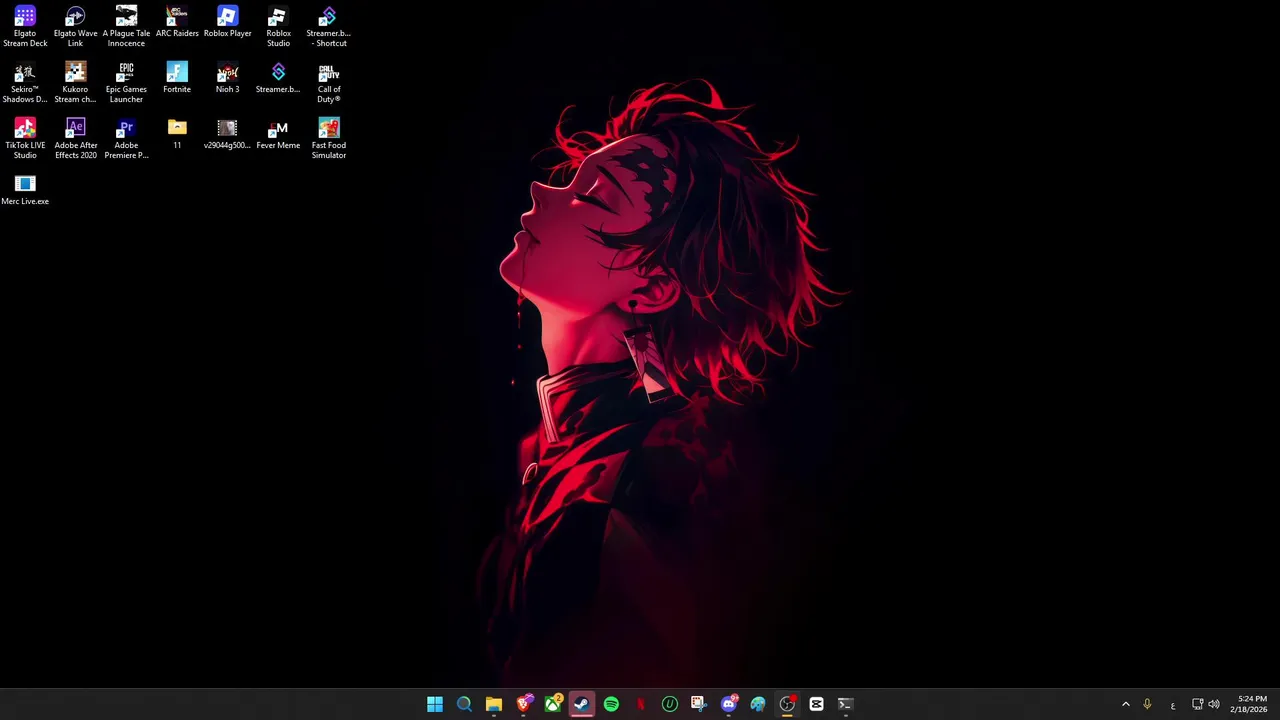Viewport: 1280px width, 720px height.
Task: Select the Sekiro Shadows Die desktop icon
Action: pos(25,83)
